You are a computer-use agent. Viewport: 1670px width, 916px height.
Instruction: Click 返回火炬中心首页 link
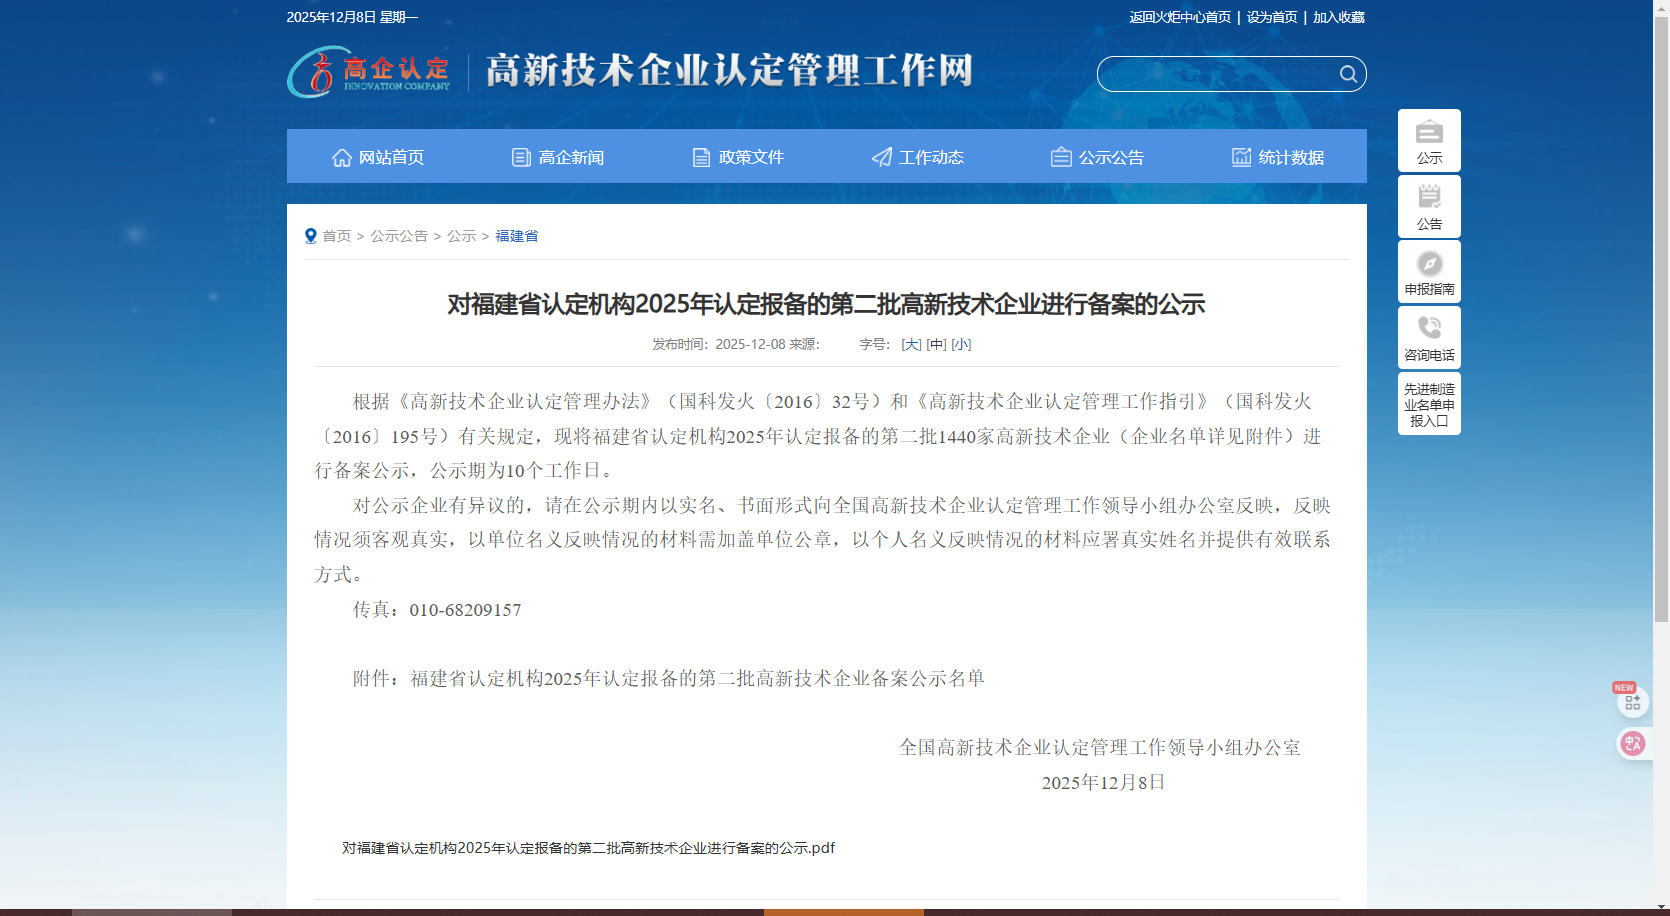pos(1180,17)
